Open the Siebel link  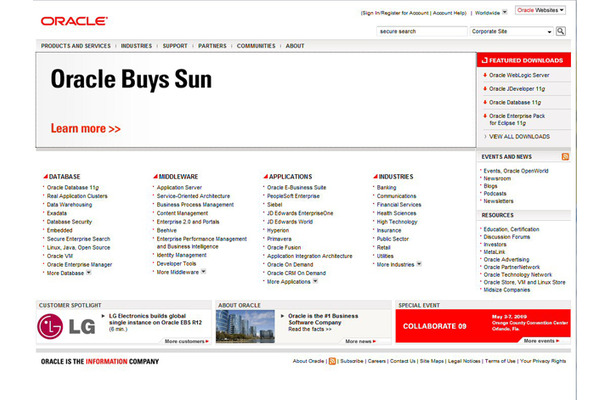pyautogui.click(x=274, y=205)
